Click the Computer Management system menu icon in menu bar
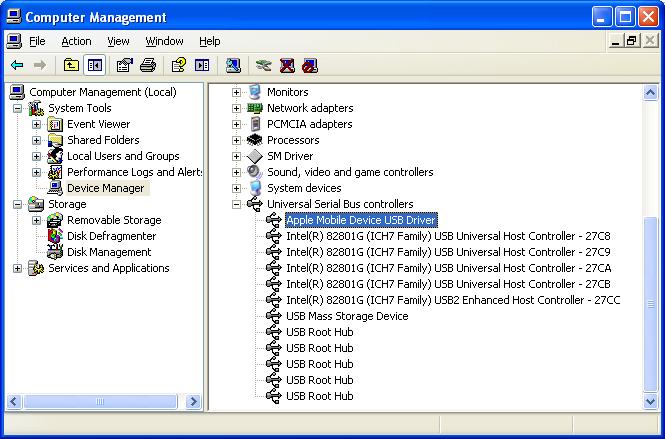This screenshot has height=439, width=665. tap(14, 41)
